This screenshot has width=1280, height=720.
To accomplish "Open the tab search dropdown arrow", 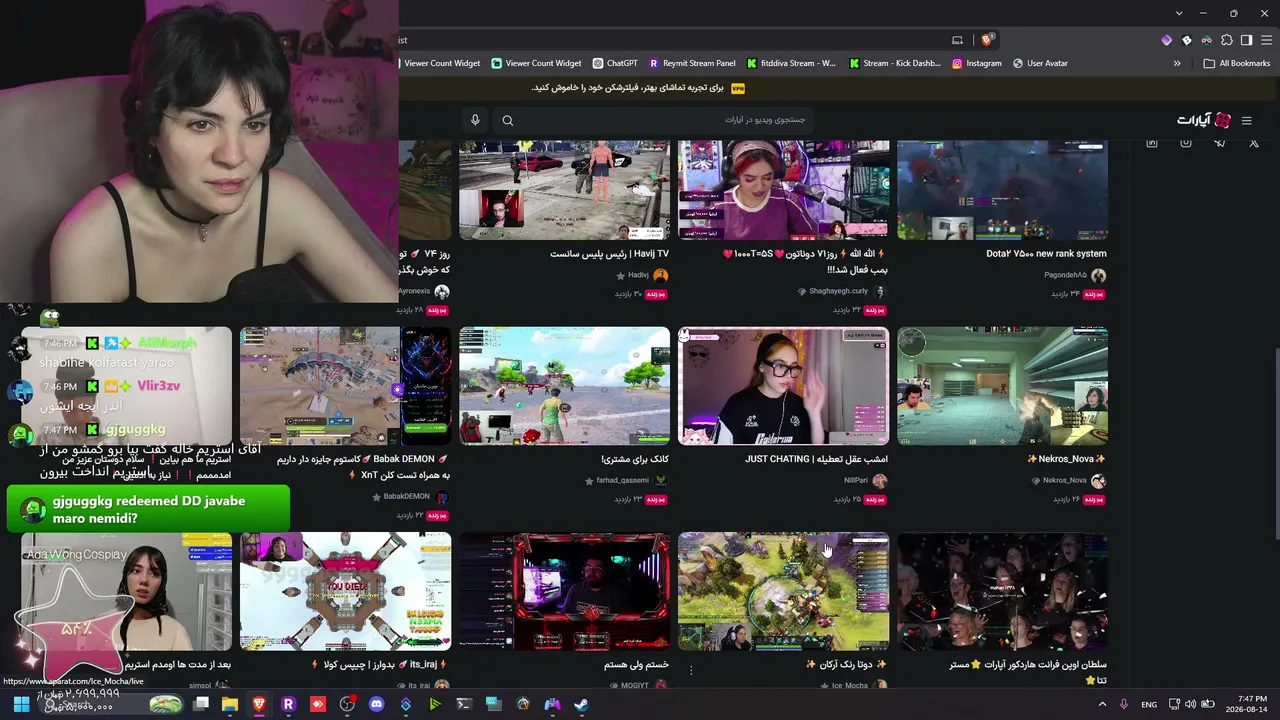I will tap(1179, 13).
